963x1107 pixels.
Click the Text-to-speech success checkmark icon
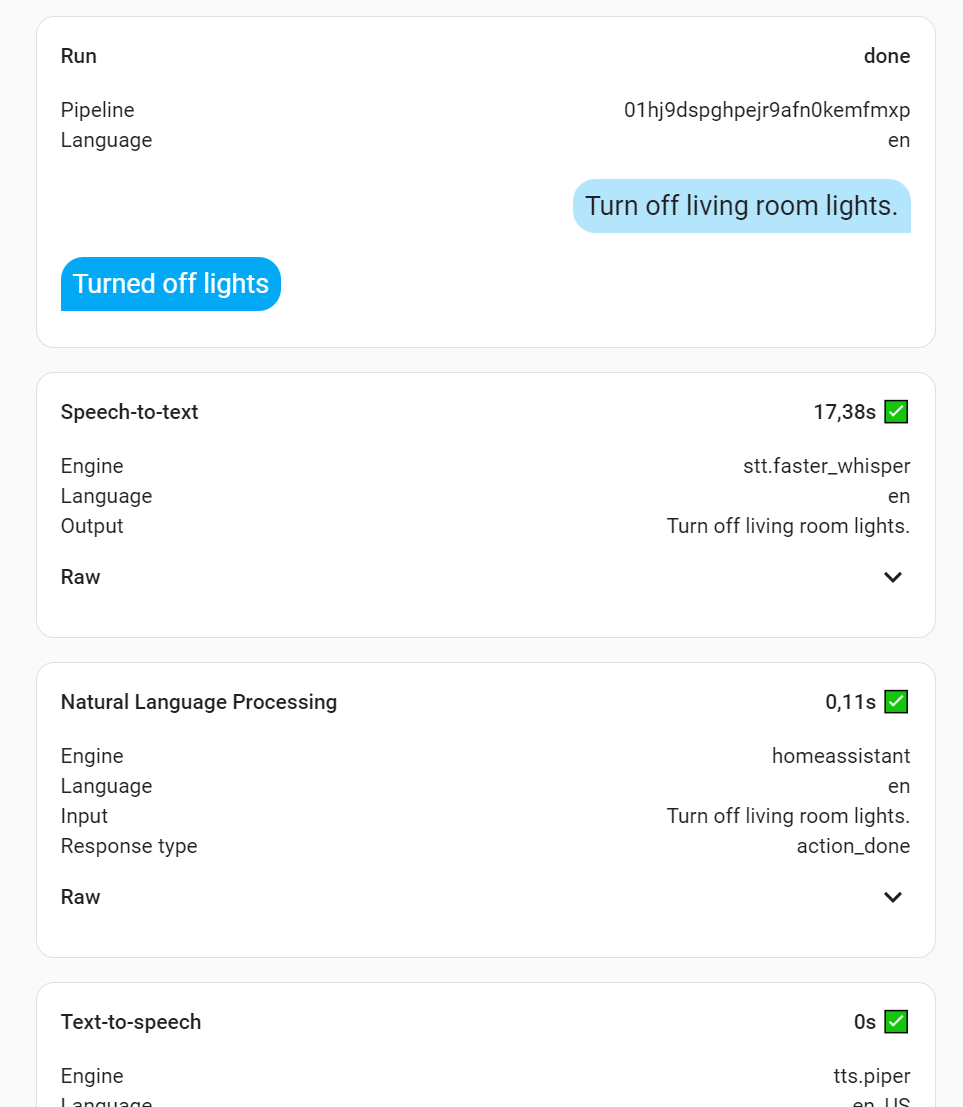896,1021
